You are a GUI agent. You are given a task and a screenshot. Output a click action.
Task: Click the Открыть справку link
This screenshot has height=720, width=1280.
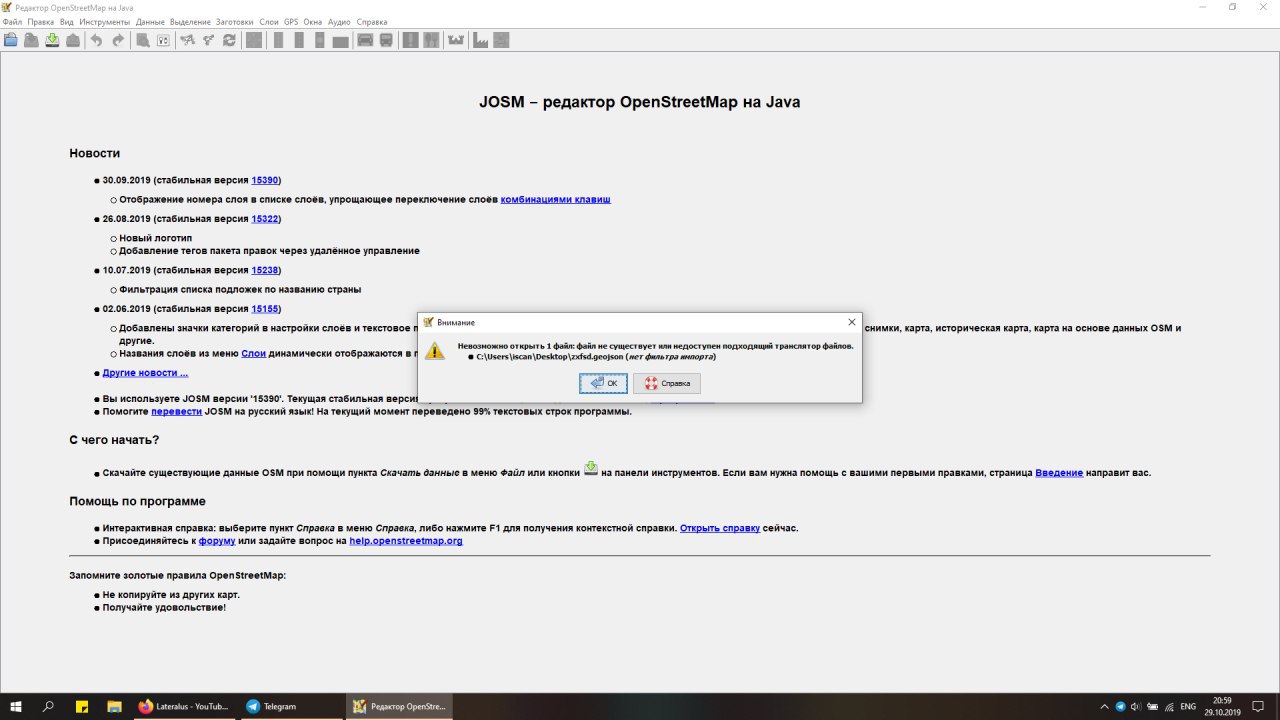[720, 528]
